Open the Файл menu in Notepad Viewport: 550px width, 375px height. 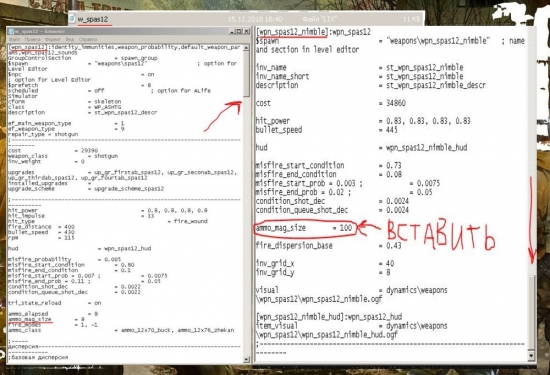[14, 39]
